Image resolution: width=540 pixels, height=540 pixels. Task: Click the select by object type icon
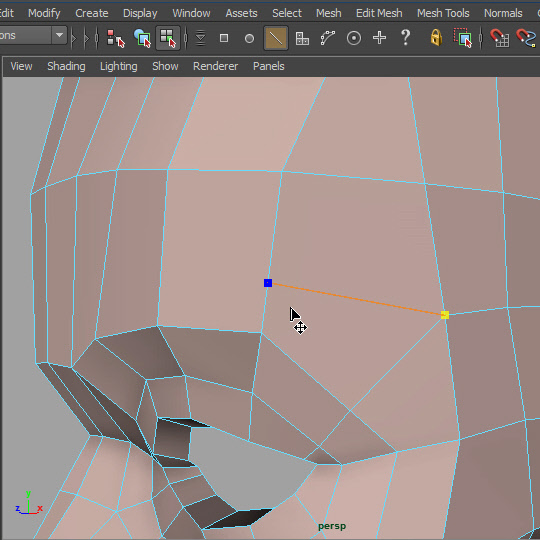click(142, 38)
